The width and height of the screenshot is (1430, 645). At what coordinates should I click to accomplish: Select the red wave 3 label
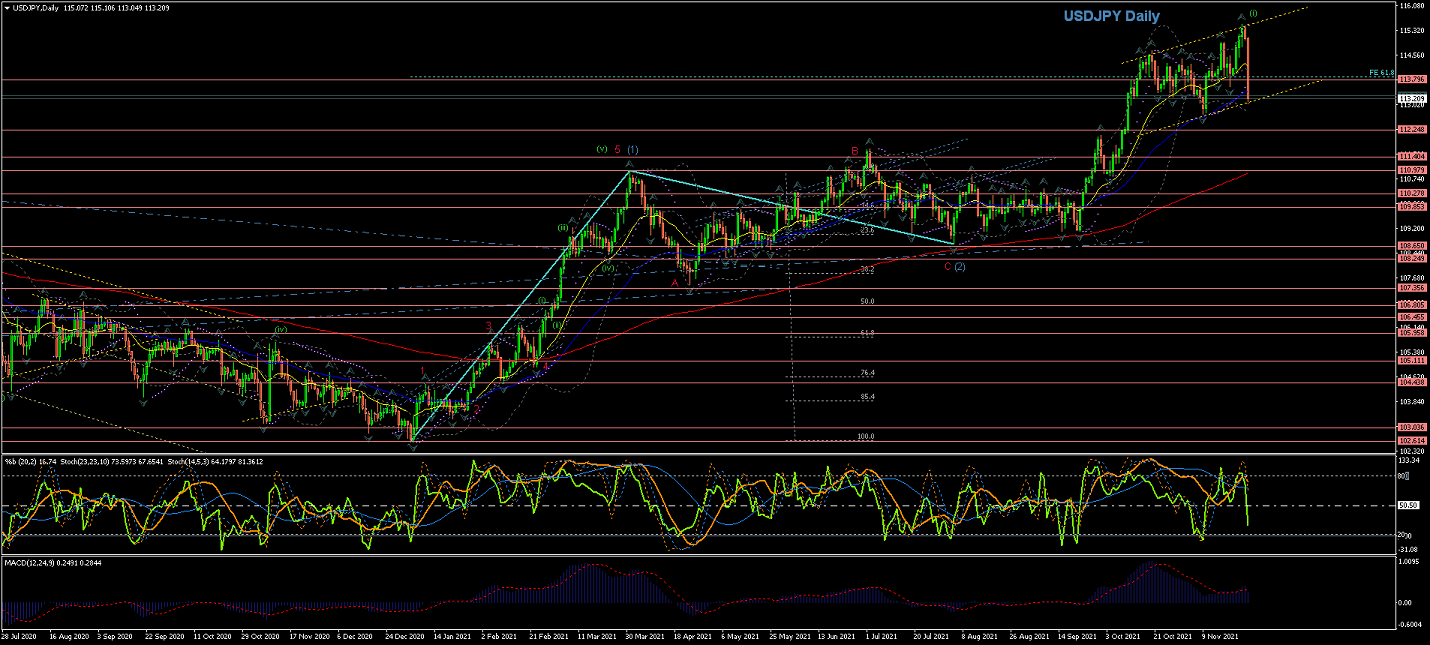488,325
